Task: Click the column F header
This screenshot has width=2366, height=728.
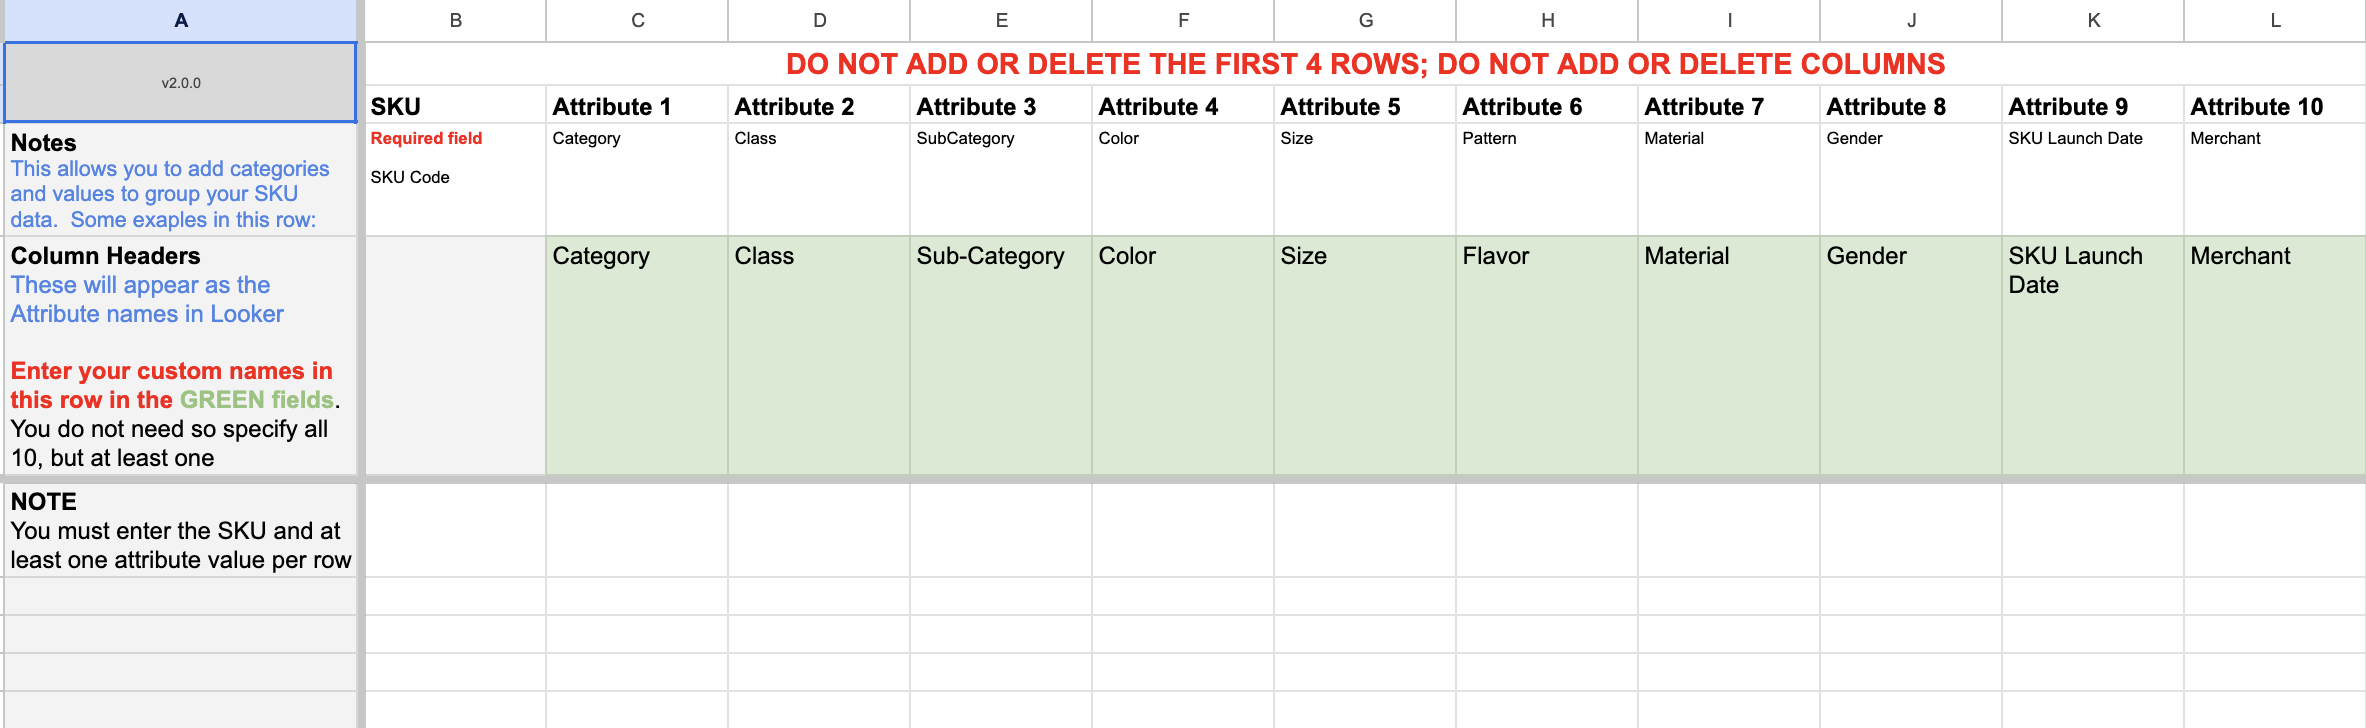Action: (x=1183, y=20)
